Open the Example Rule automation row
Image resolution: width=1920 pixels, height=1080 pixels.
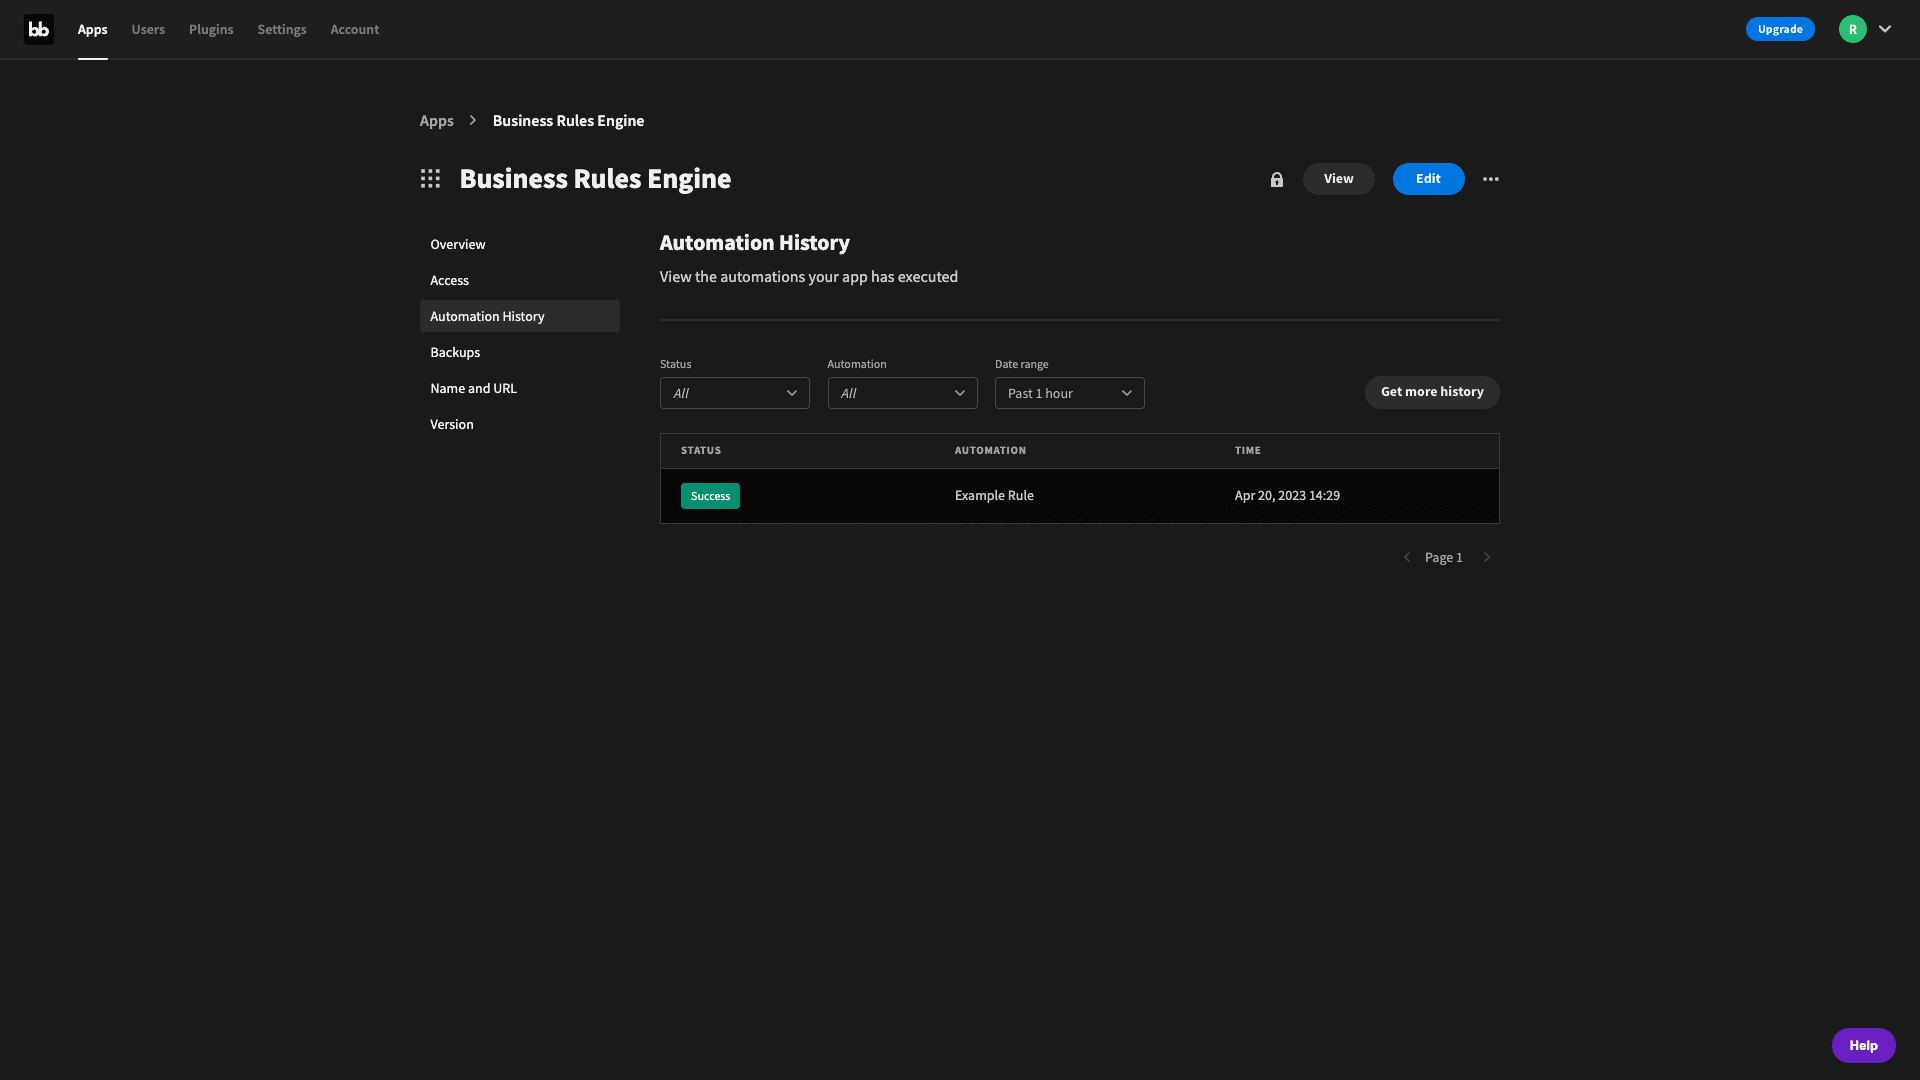[x=1080, y=496]
